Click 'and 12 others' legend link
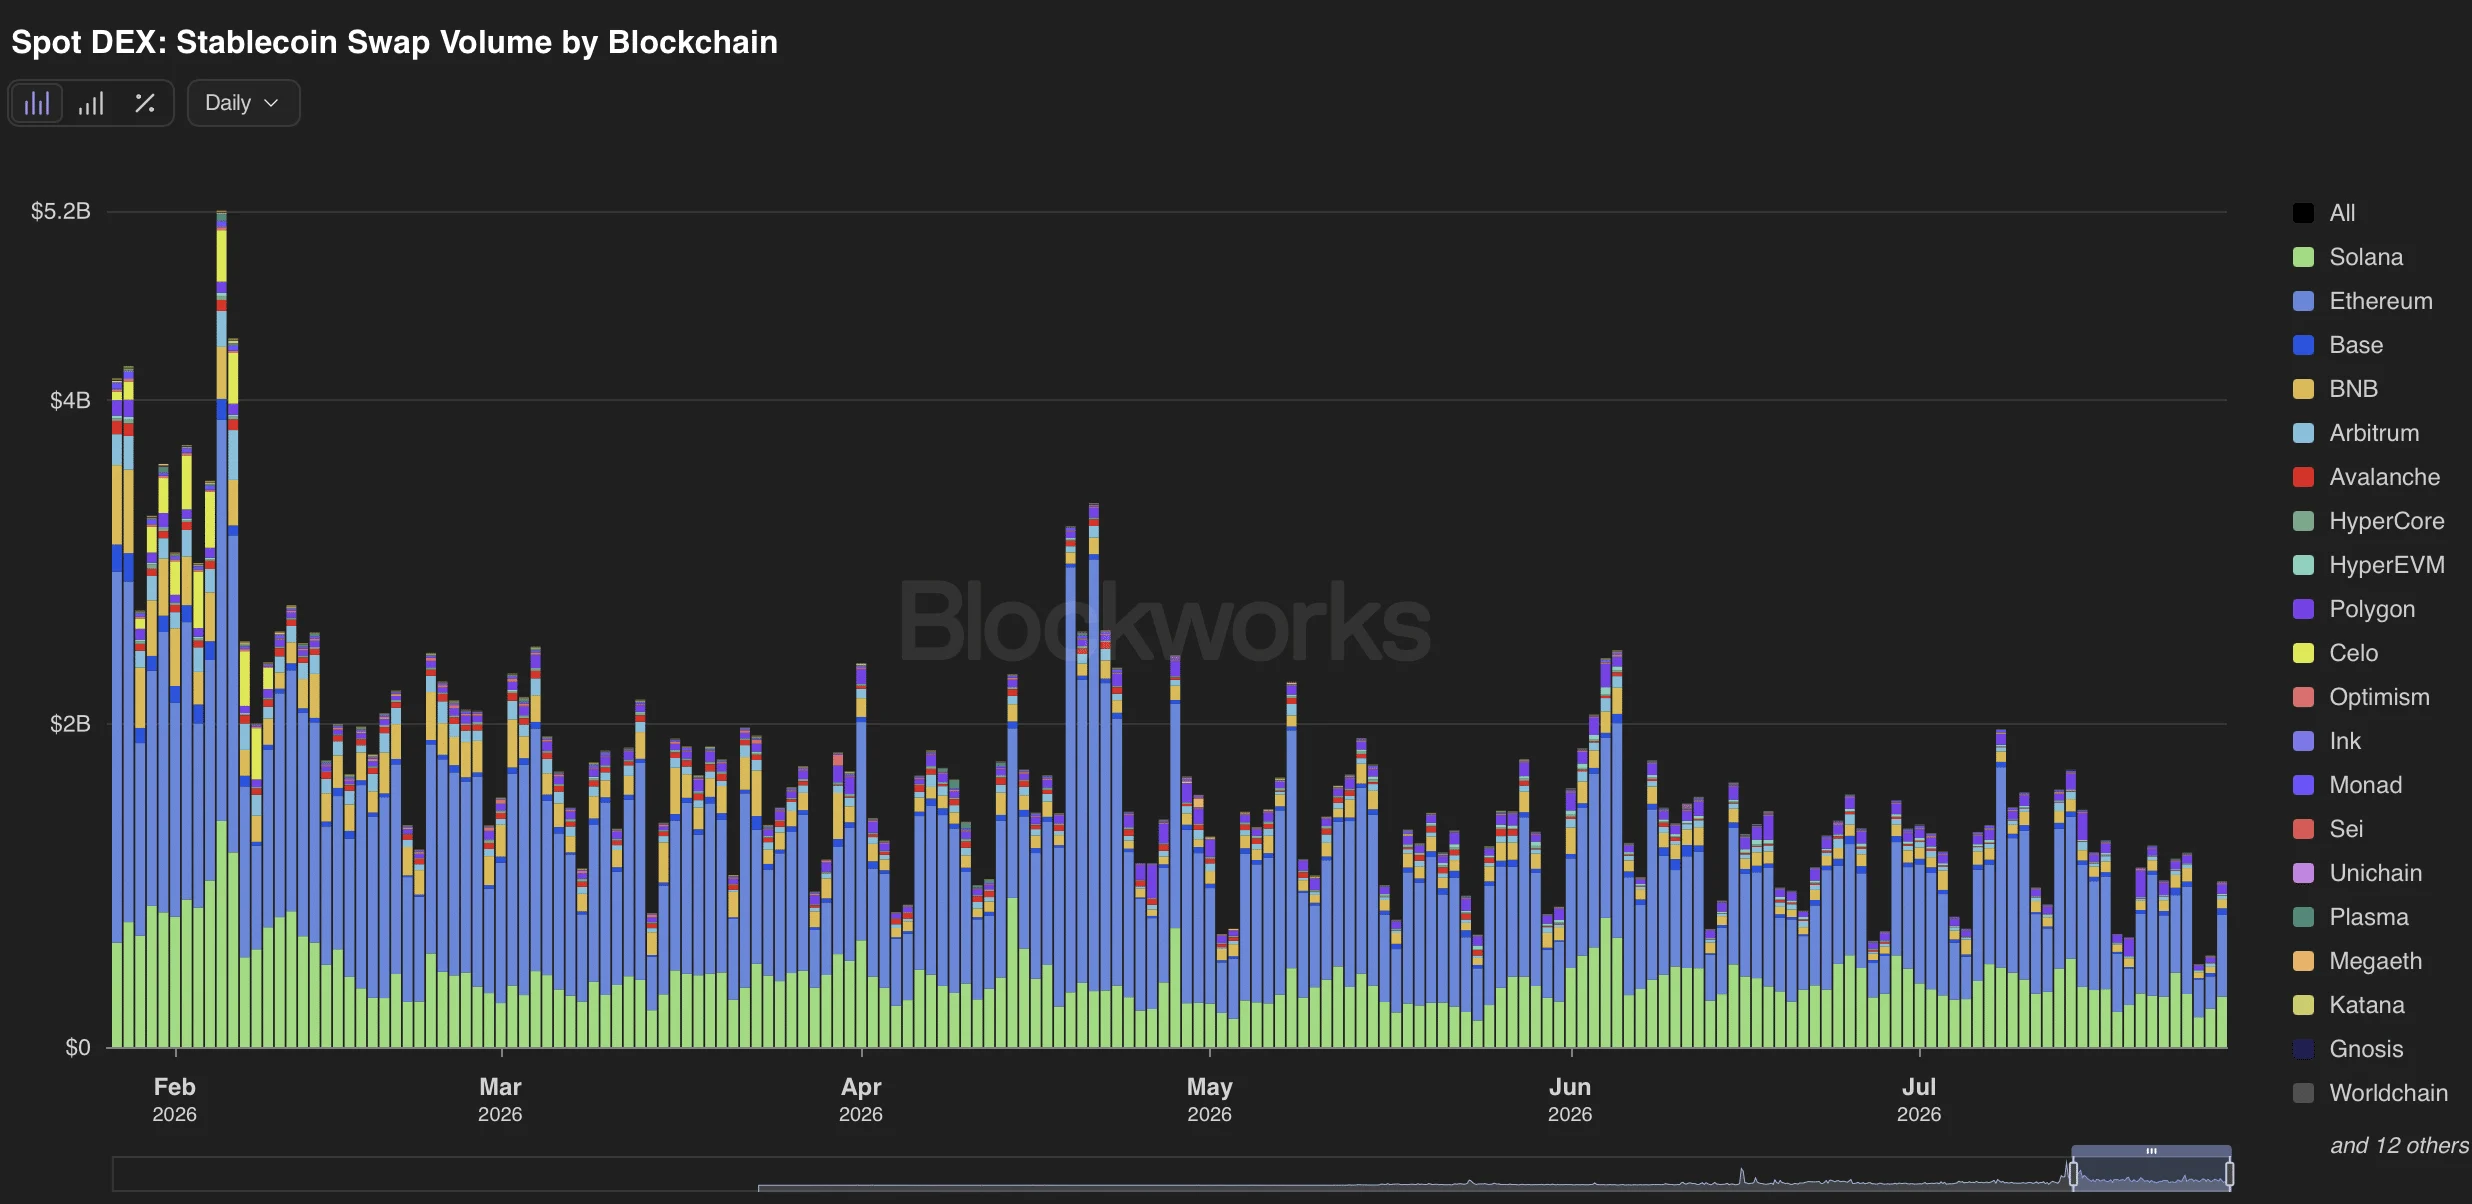2472x1204 pixels. point(2399,1146)
